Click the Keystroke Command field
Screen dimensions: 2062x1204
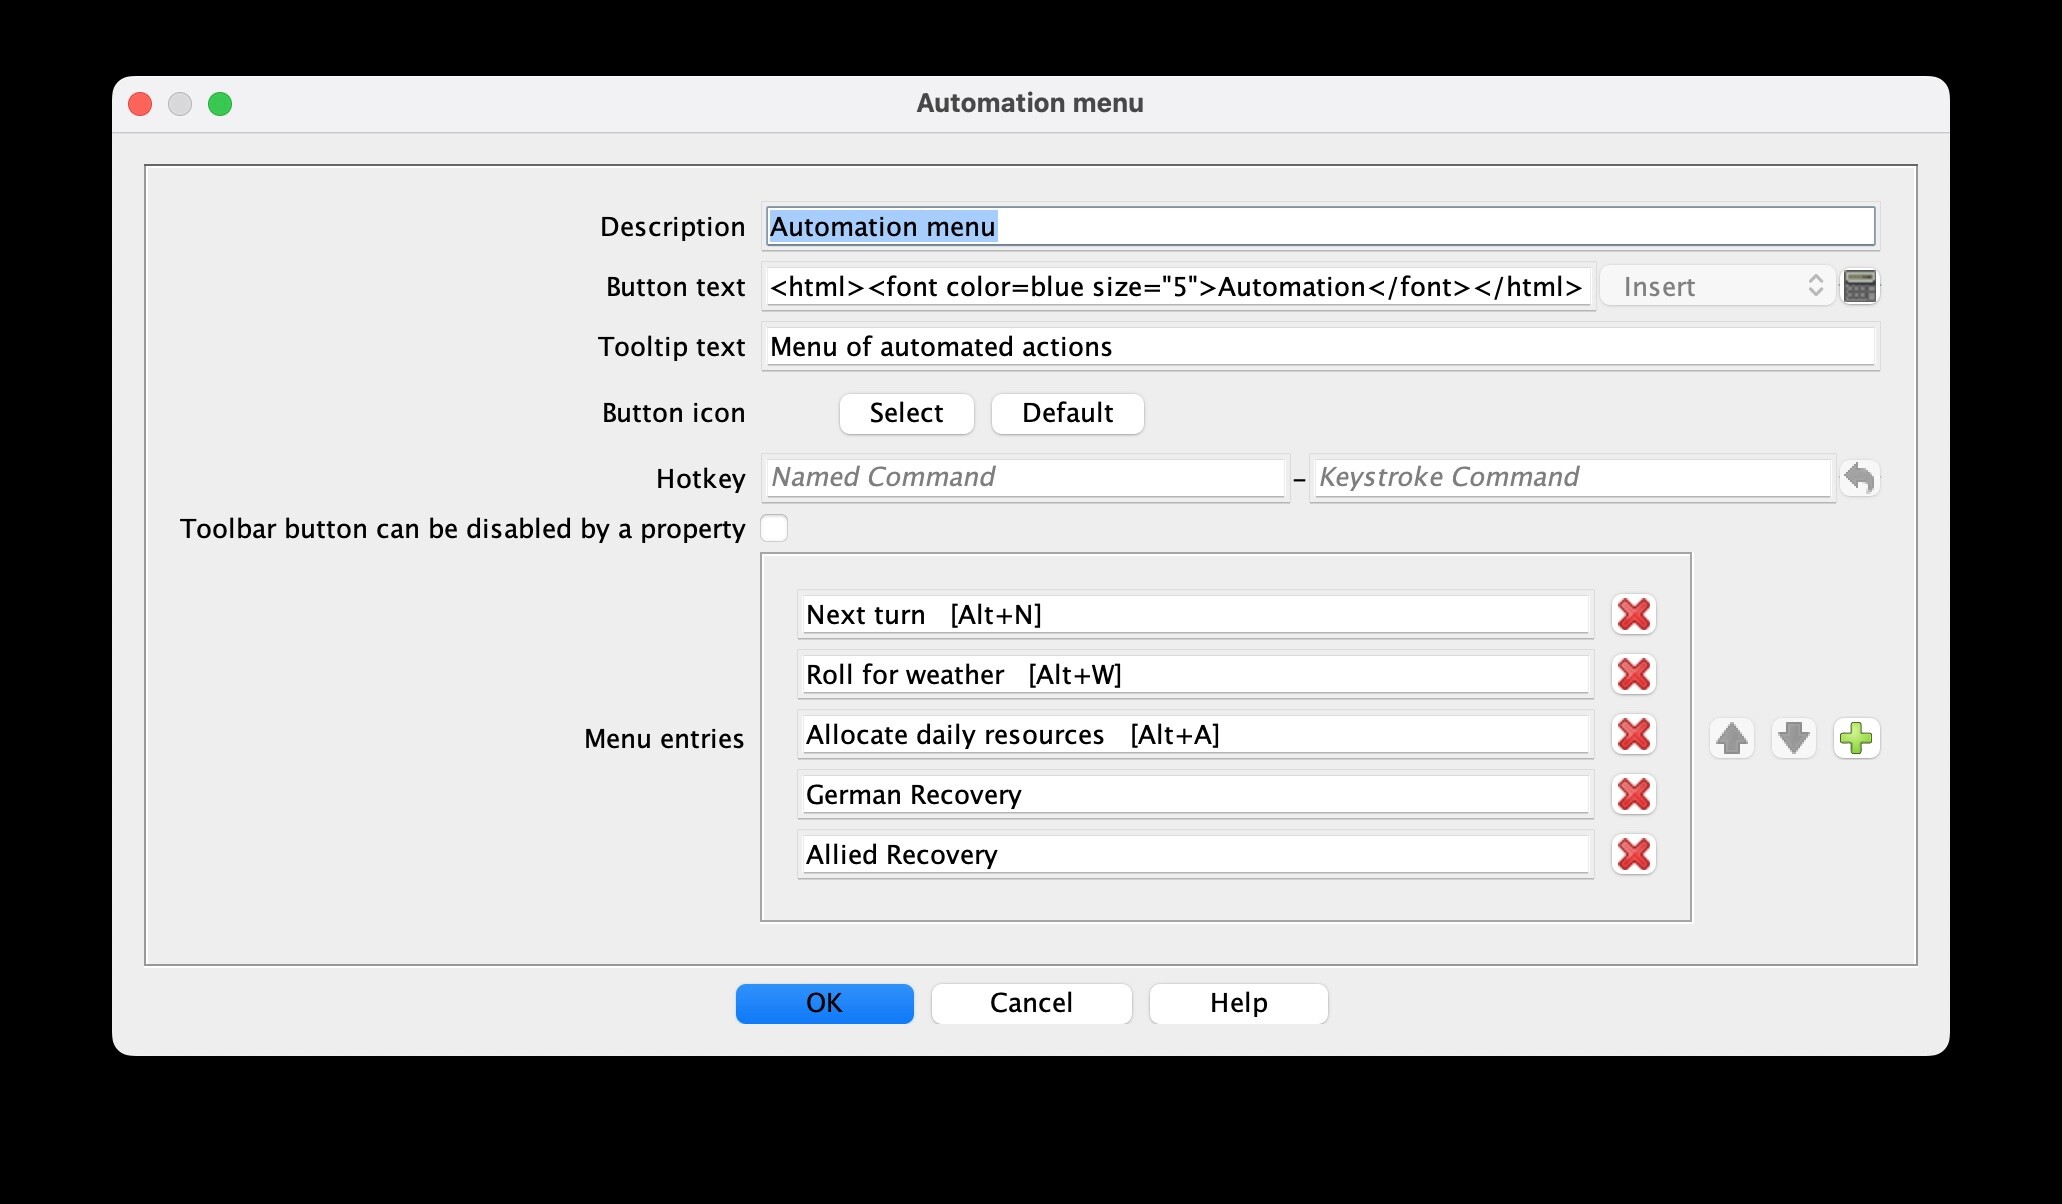1572,477
